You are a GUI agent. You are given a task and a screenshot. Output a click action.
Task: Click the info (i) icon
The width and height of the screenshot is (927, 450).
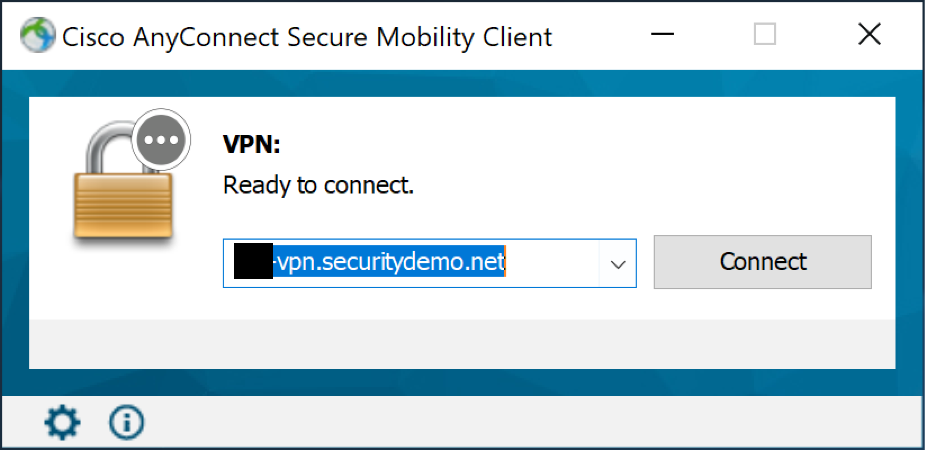(x=127, y=423)
